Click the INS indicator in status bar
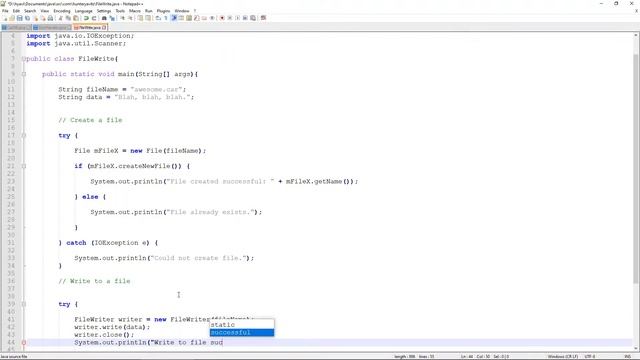640x360 pixels. 628,357
